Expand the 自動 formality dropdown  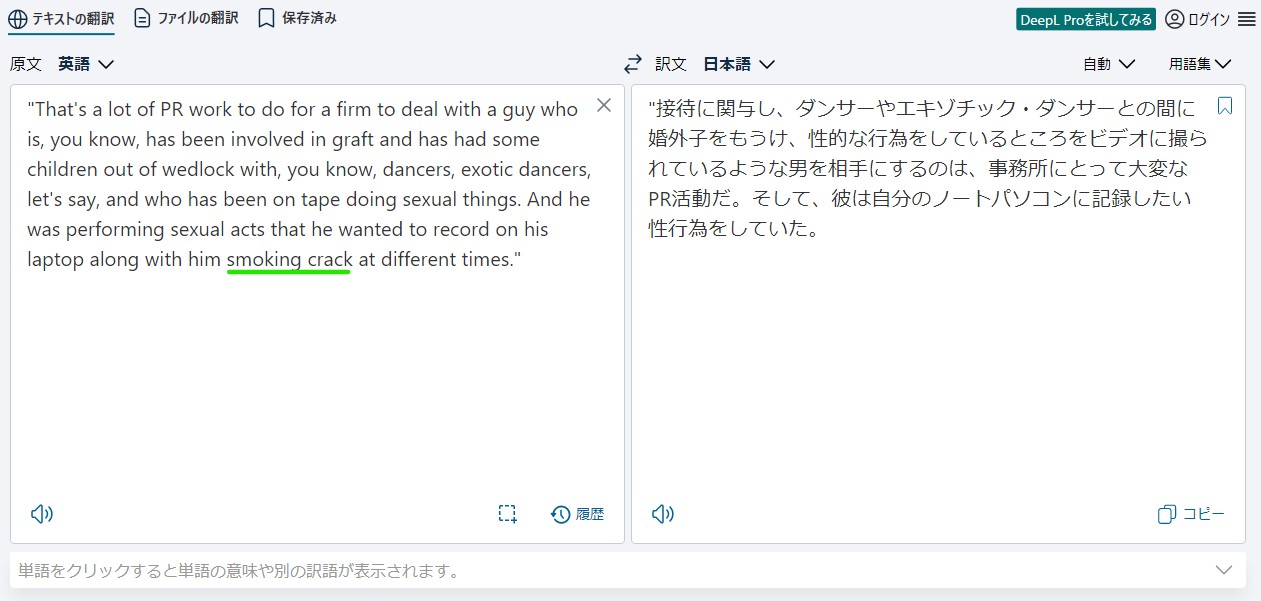click(x=1108, y=64)
